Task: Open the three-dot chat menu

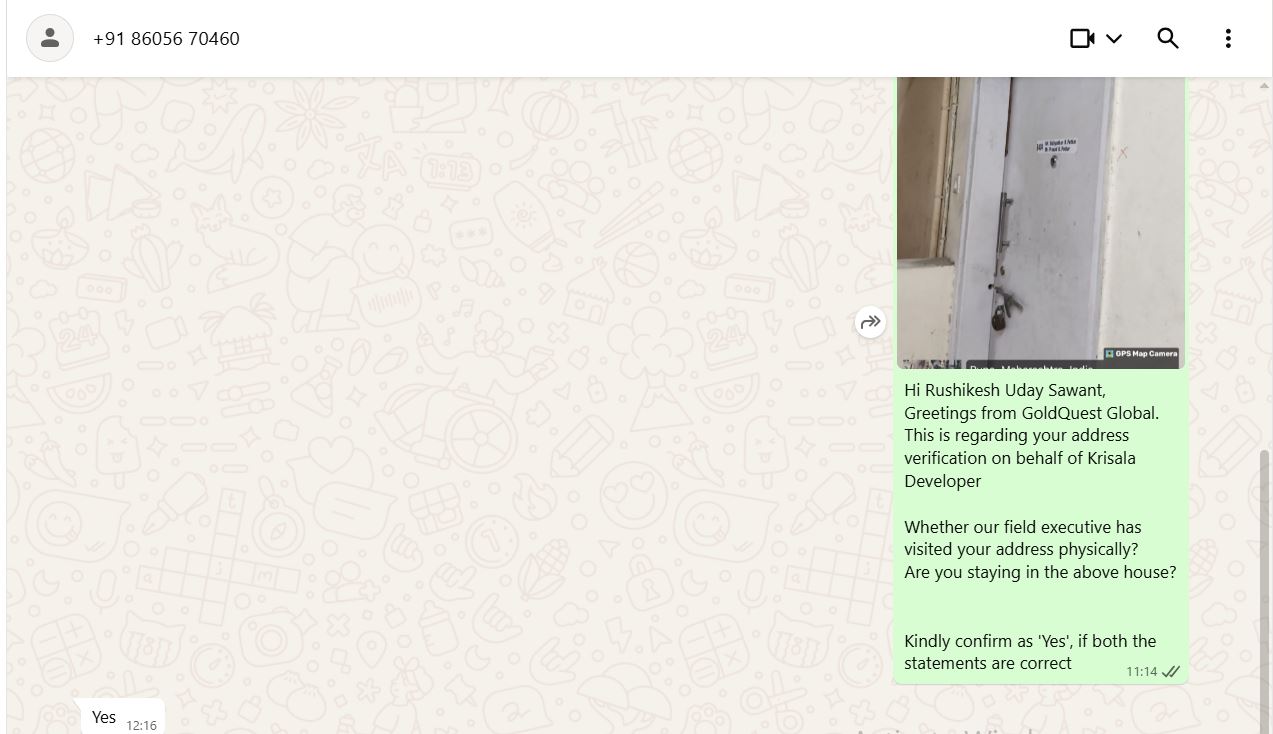Action: (x=1228, y=38)
